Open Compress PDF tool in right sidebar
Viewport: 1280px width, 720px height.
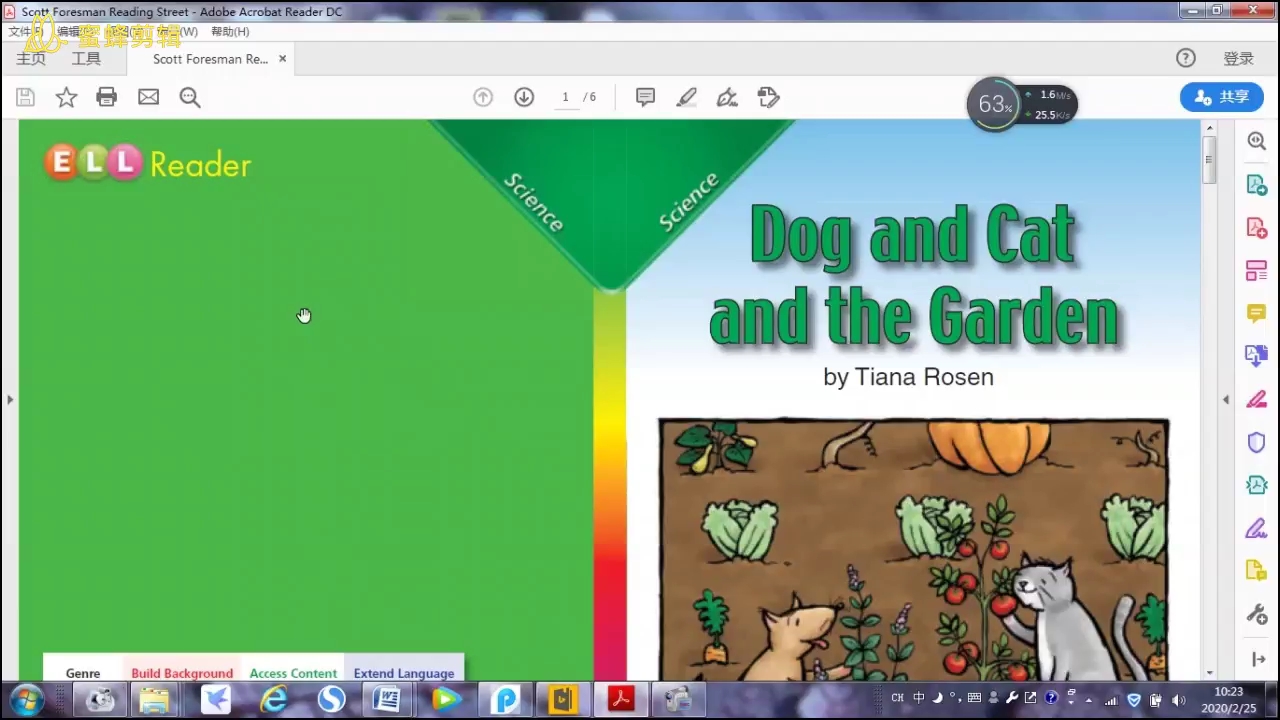pos(1257,485)
